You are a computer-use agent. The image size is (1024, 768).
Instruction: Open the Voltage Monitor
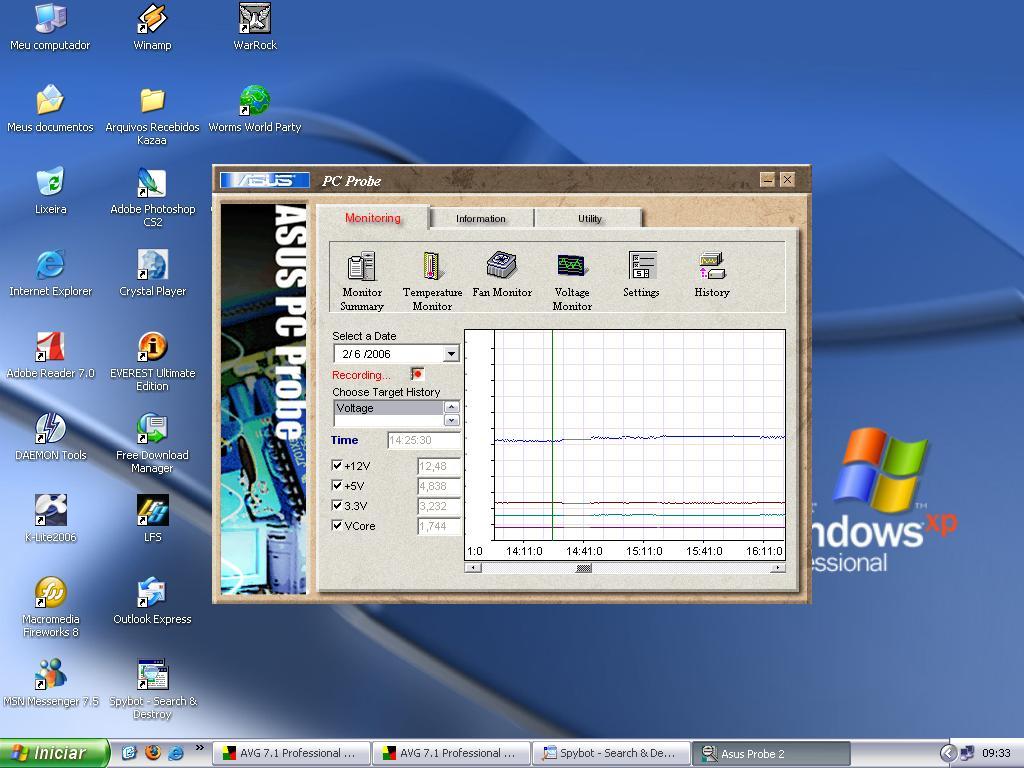click(572, 281)
